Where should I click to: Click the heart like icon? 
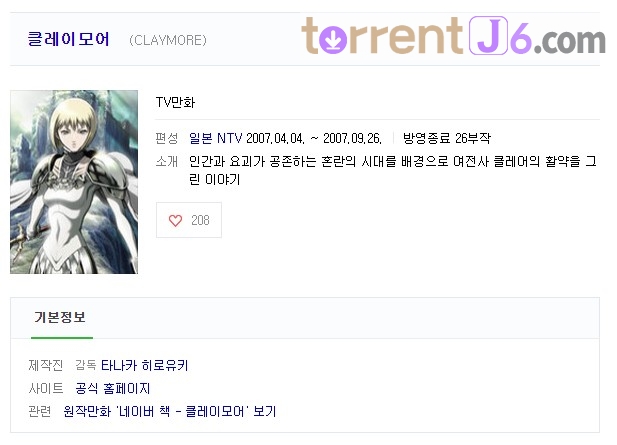click(x=175, y=220)
